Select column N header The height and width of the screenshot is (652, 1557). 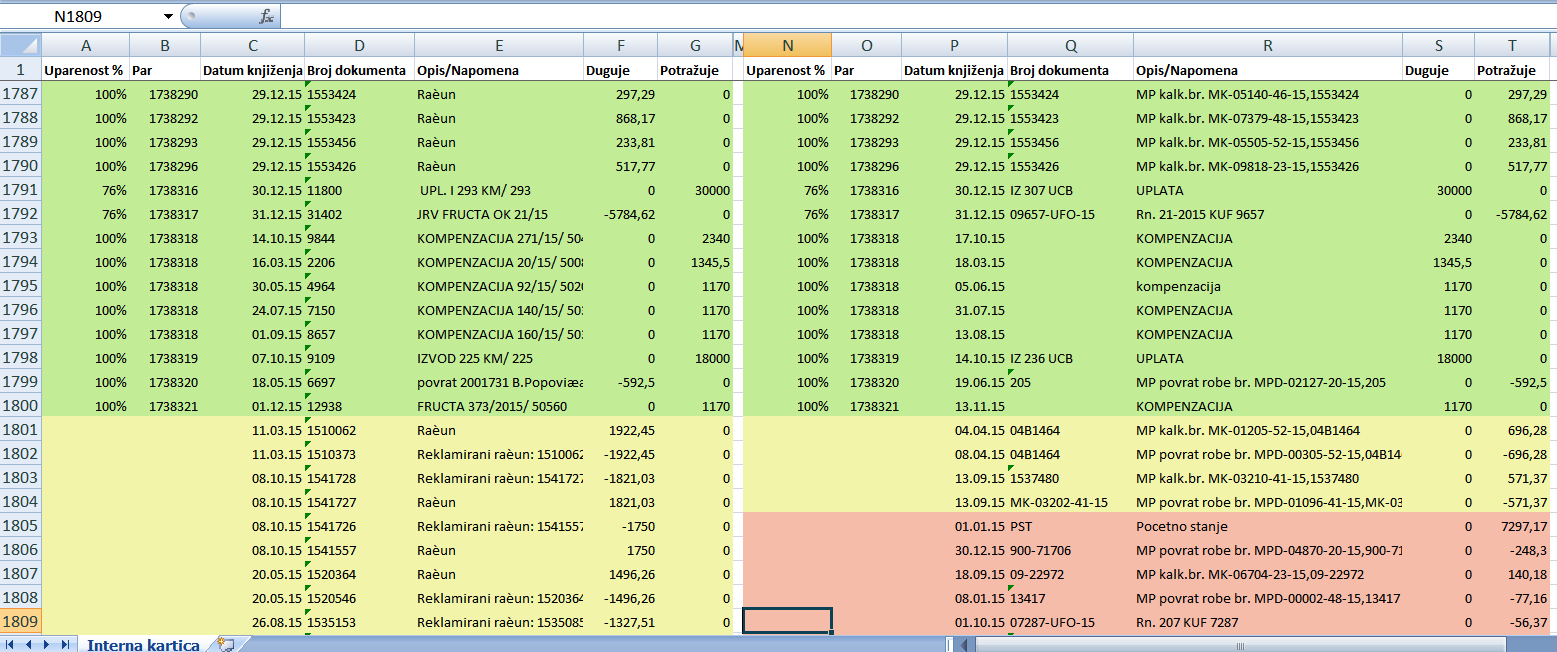click(787, 45)
